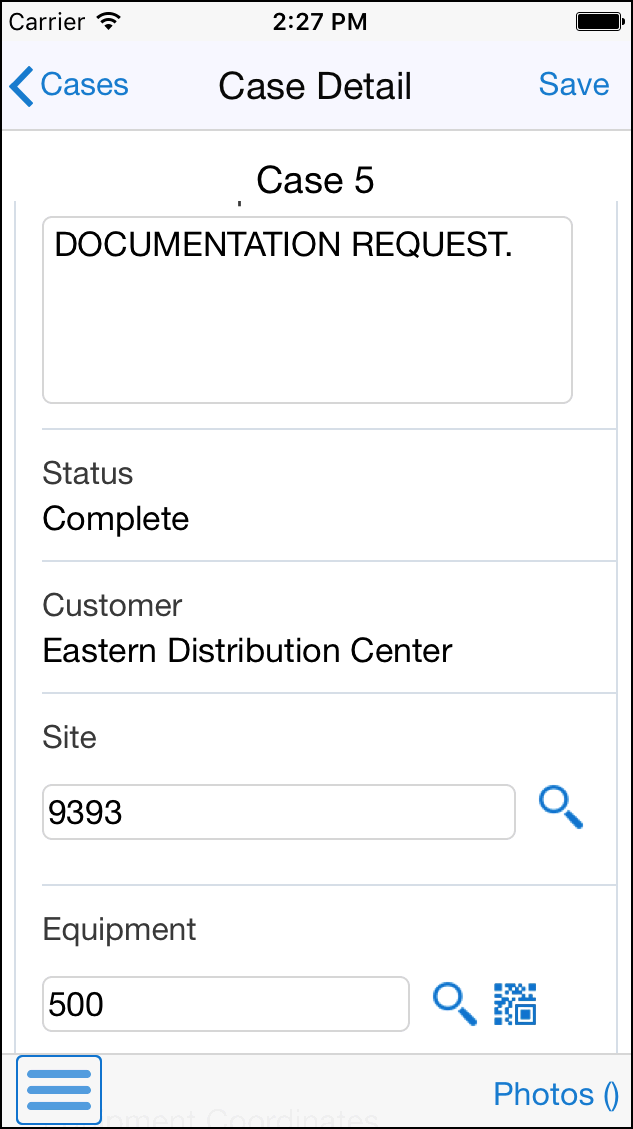This screenshot has width=633, height=1129.
Task: Open the Photos () link
Action: (x=556, y=1094)
